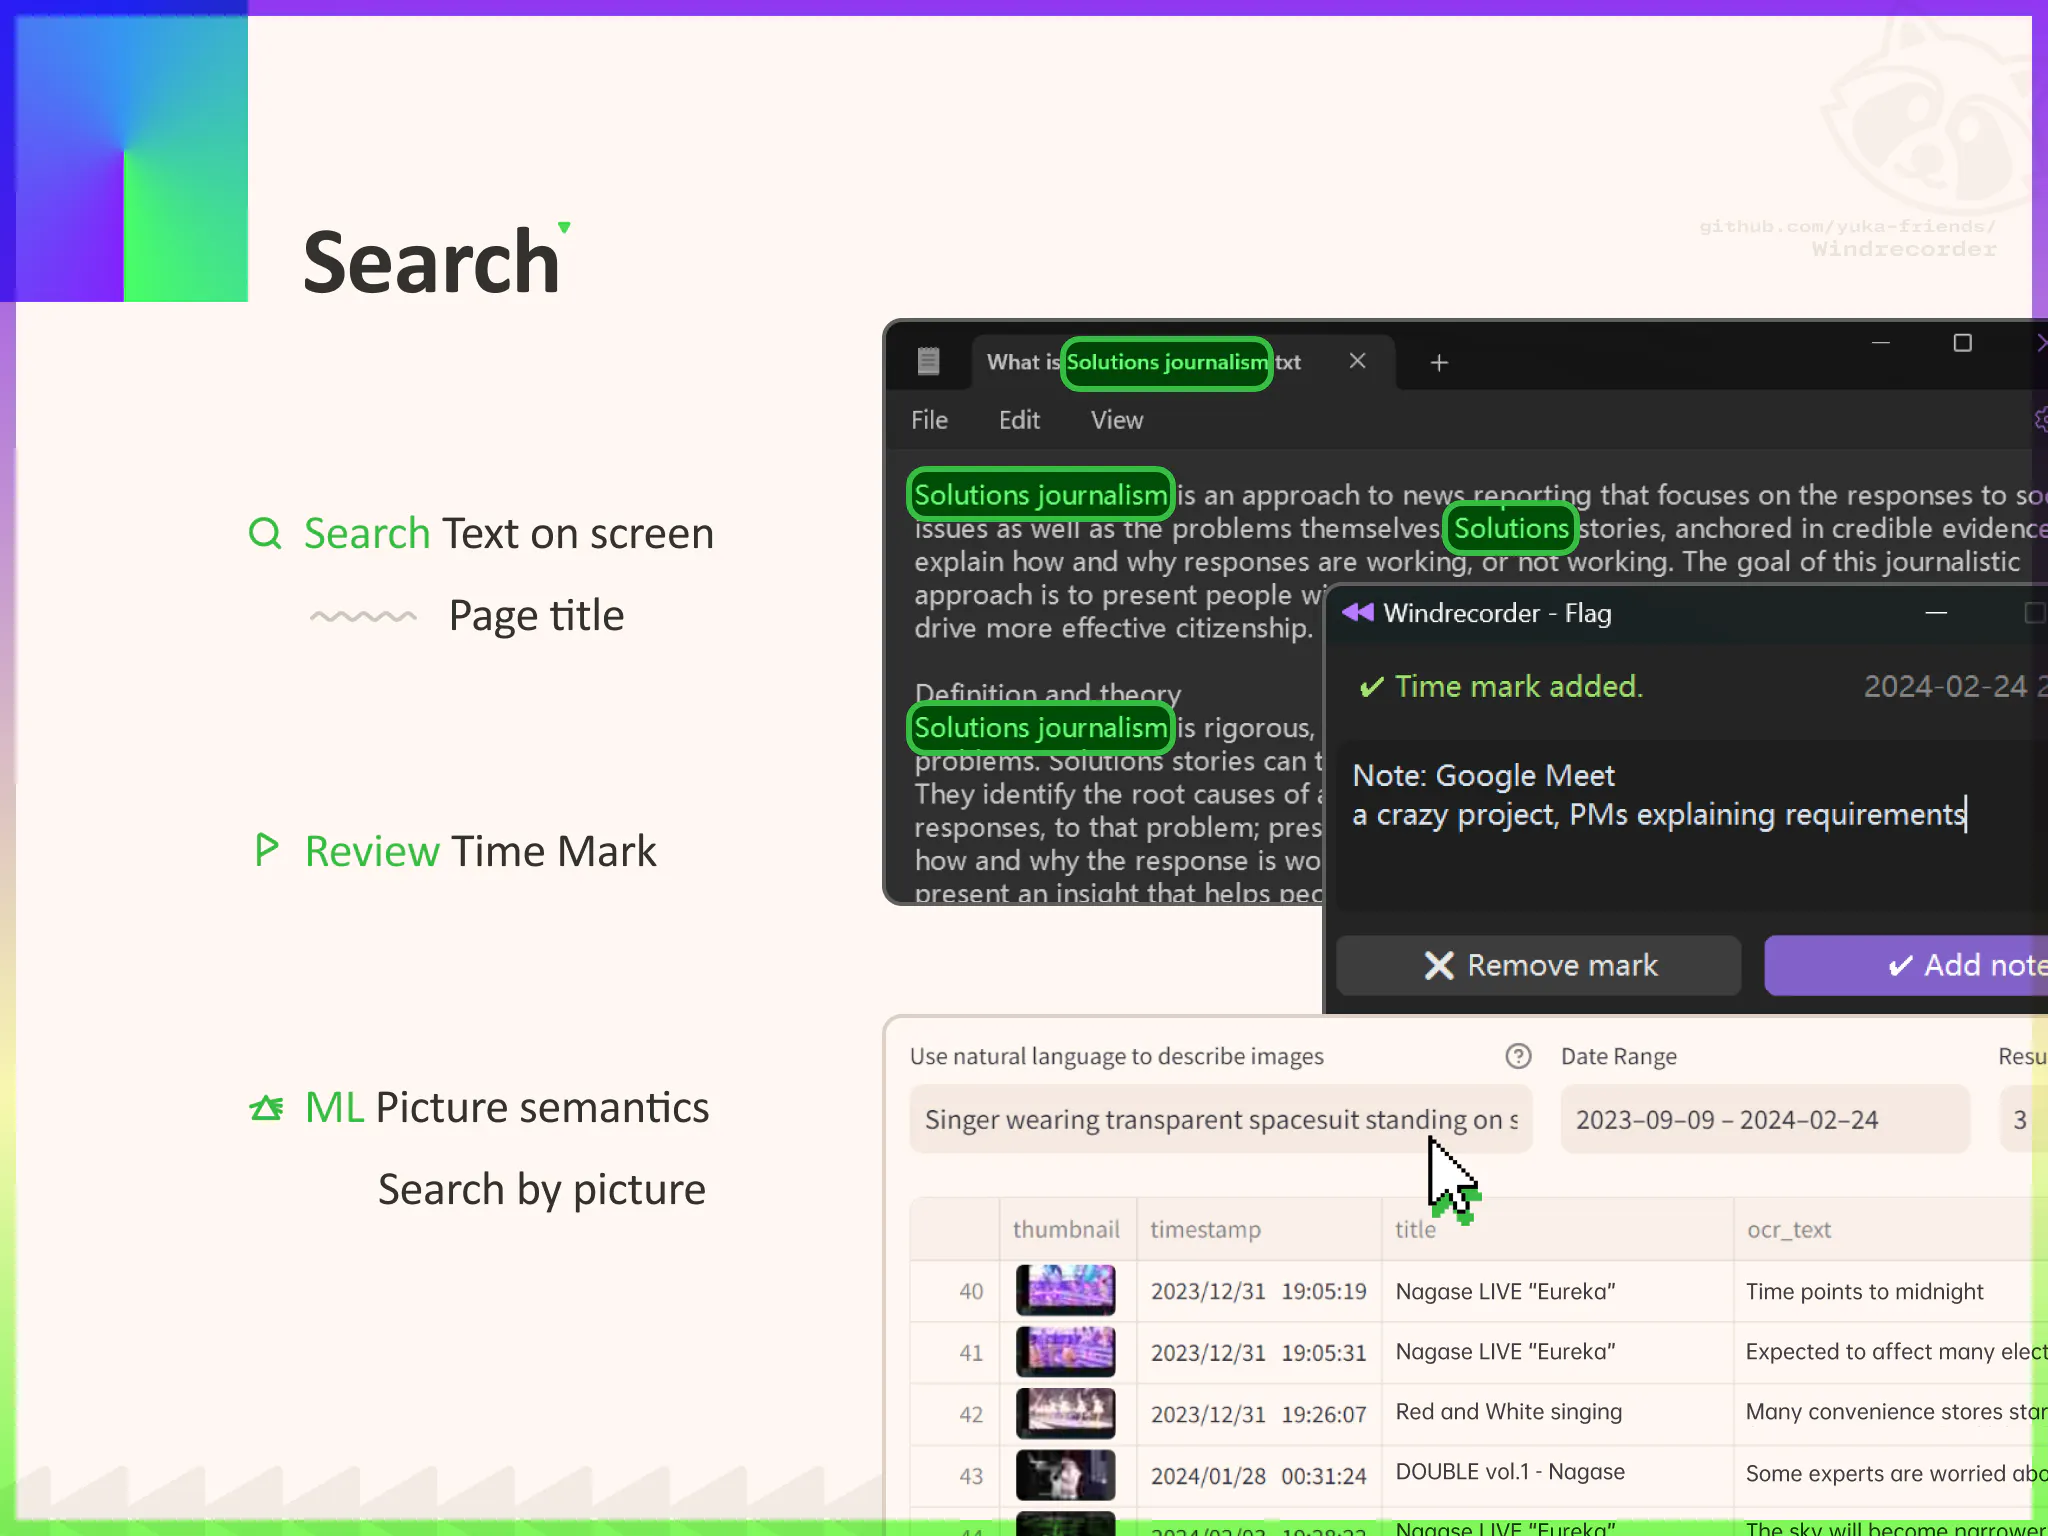
Task: Click the number 3 result count field
Action: click(x=2023, y=1120)
